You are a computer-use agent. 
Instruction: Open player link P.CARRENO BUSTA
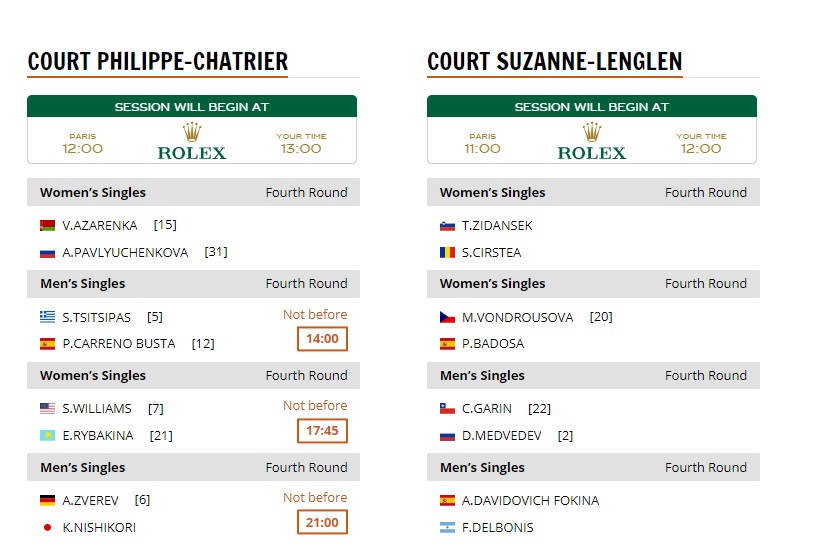click(118, 344)
